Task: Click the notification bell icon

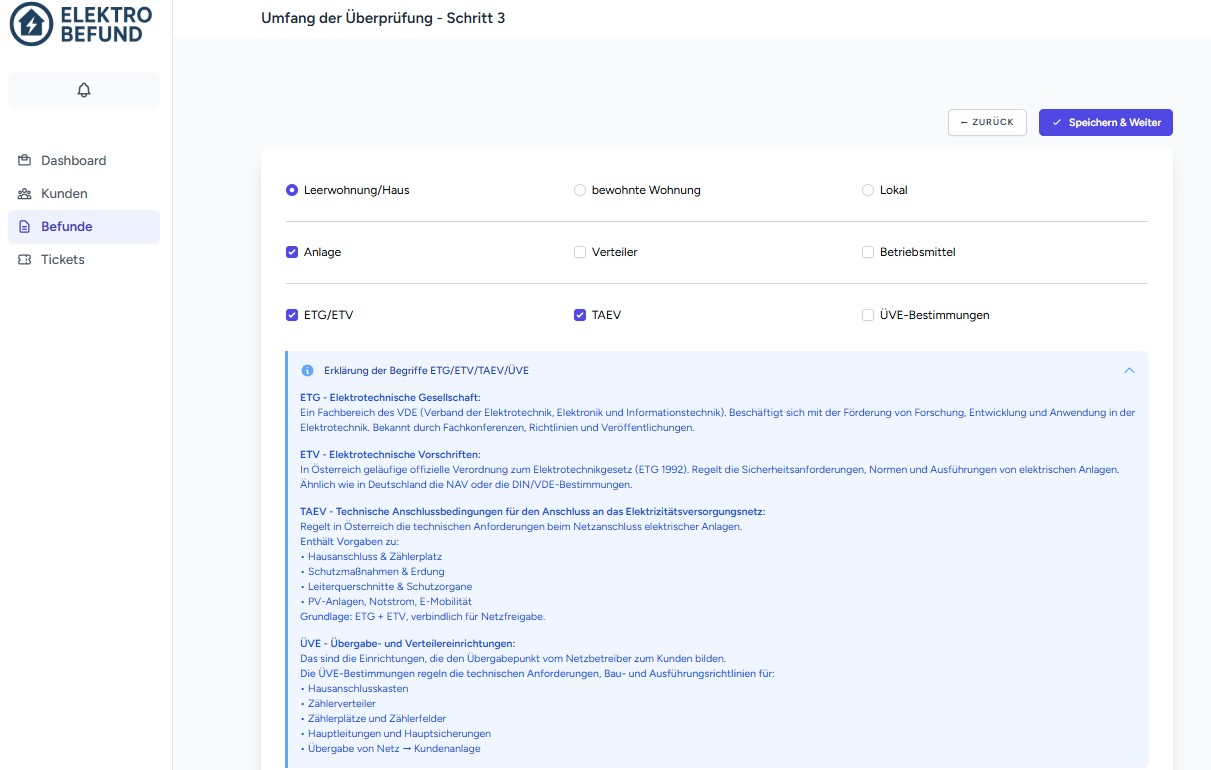Action: 84,90
